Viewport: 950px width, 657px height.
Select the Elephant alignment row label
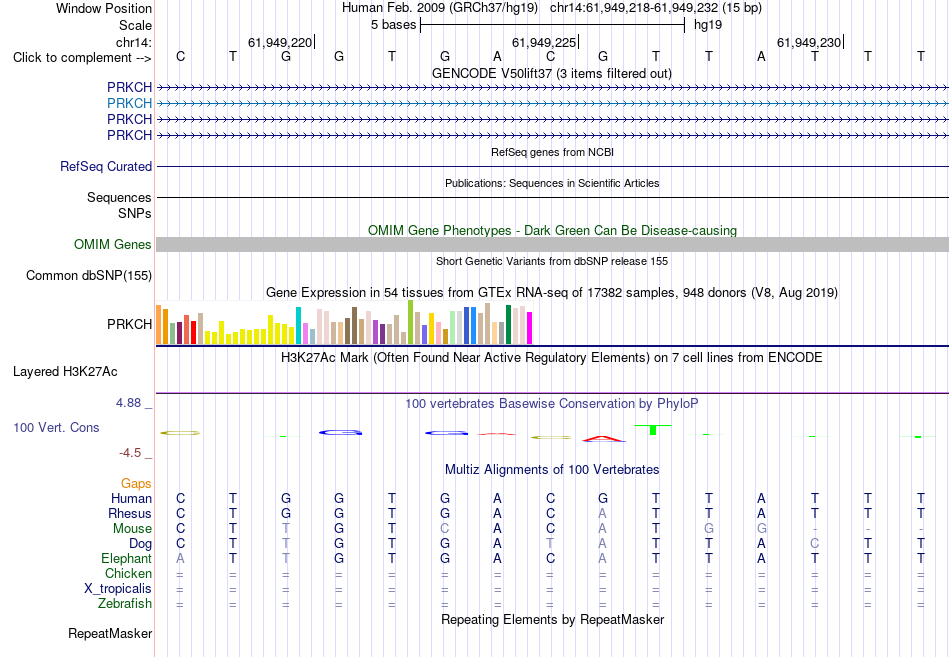pos(126,558)
